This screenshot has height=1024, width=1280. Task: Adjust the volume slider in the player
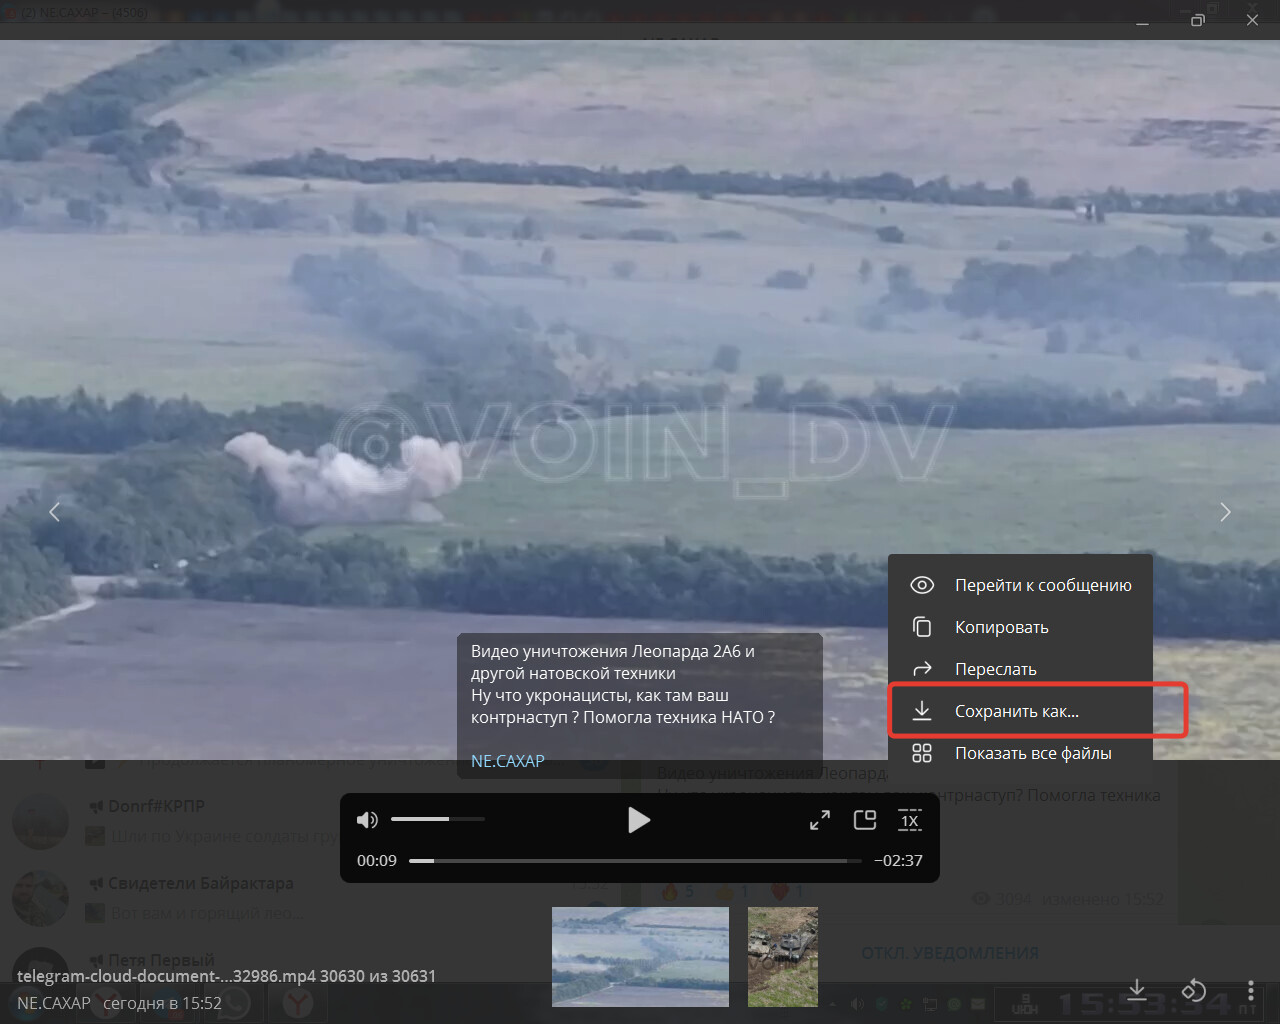coord(437,819)
